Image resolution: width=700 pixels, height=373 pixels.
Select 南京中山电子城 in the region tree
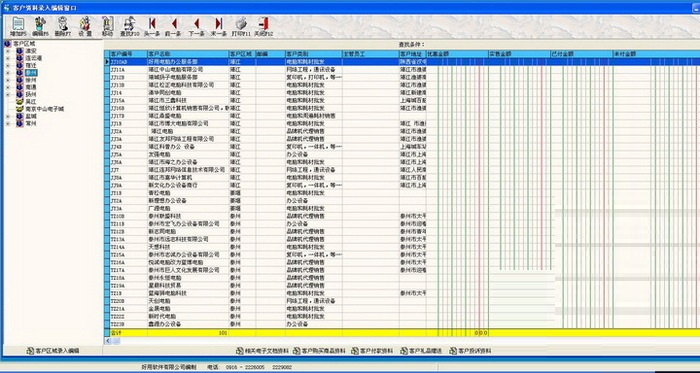[45, 109]
